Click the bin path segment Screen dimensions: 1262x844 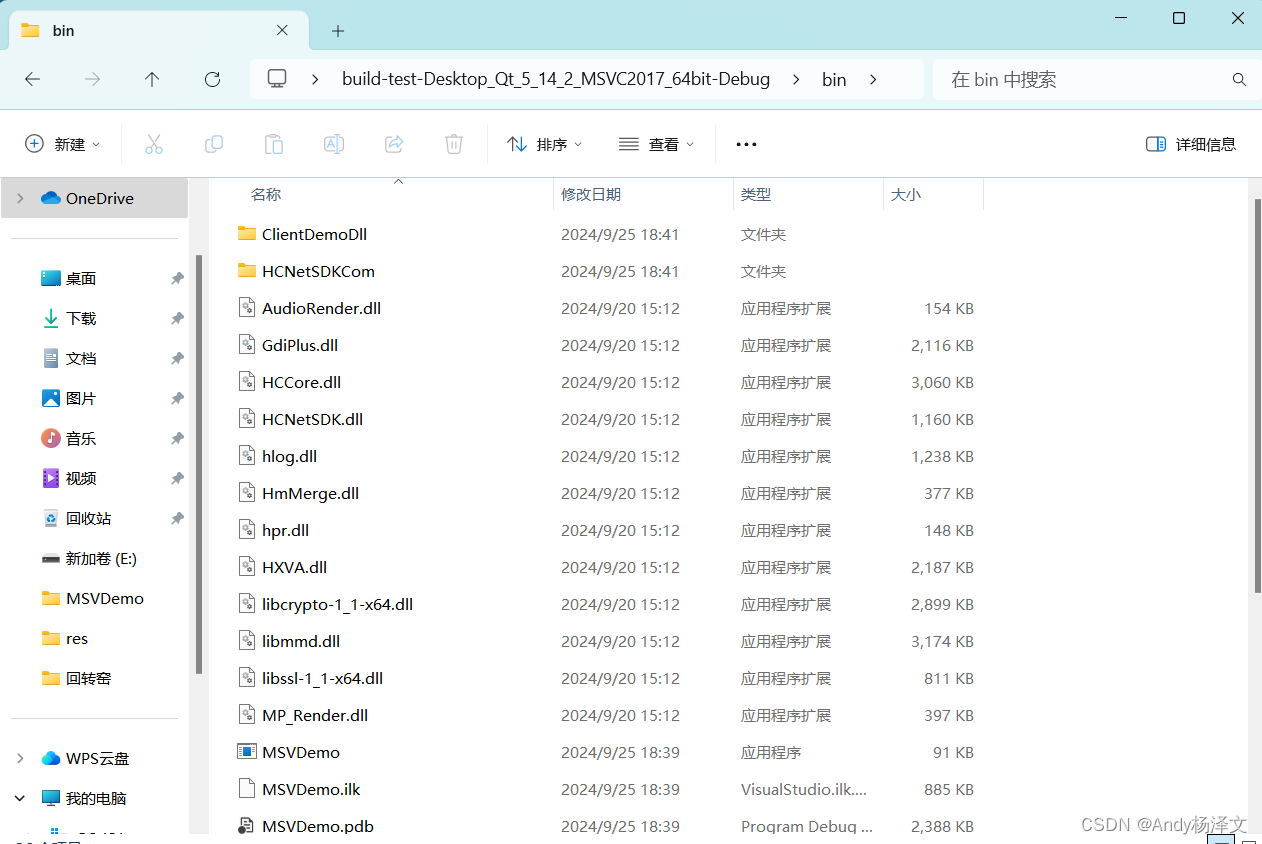(x=834, y=79)
